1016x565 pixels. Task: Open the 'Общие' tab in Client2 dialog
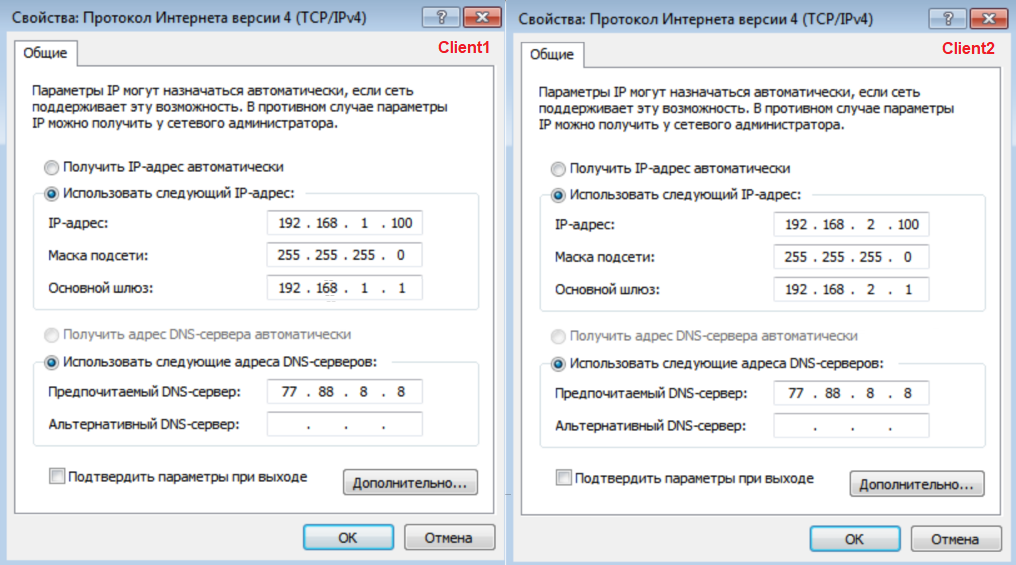point(551,54)
